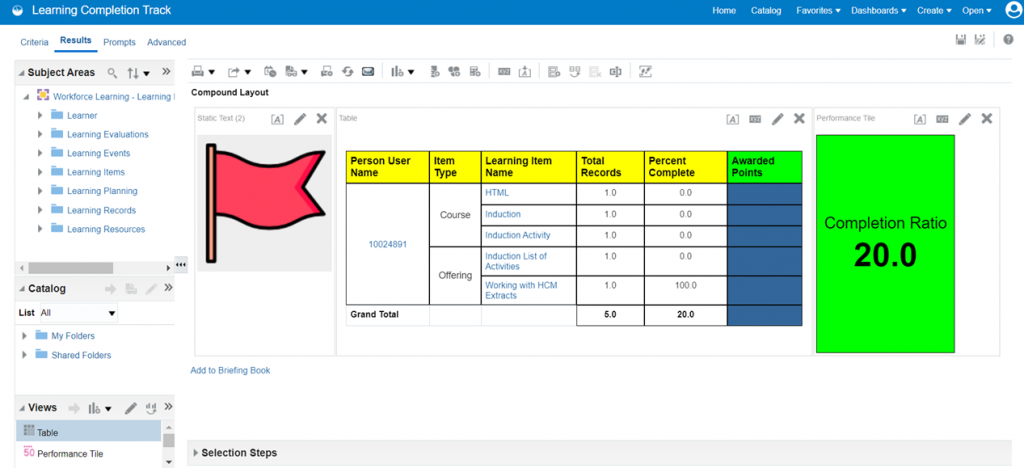Switch to the Prompts tab
The image size is (1024, 468).
pyautogui.click(x=120, y=42)
